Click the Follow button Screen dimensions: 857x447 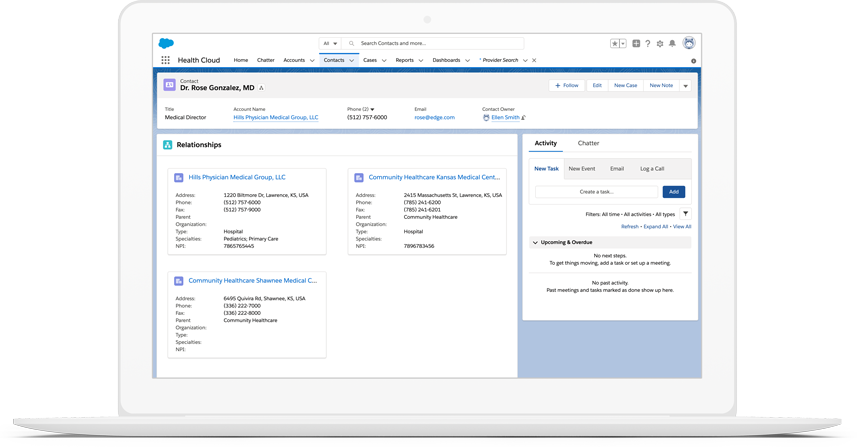(567, 86)
